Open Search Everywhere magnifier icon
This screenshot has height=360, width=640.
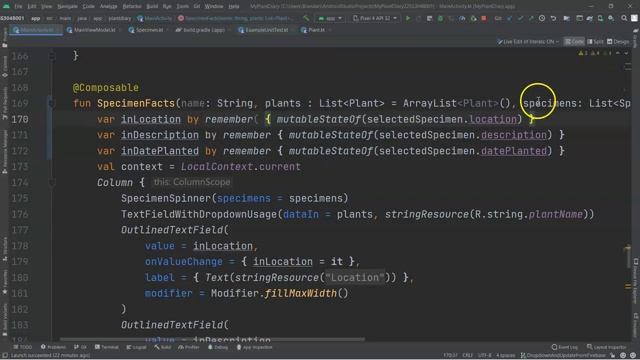tap(624, 18)
